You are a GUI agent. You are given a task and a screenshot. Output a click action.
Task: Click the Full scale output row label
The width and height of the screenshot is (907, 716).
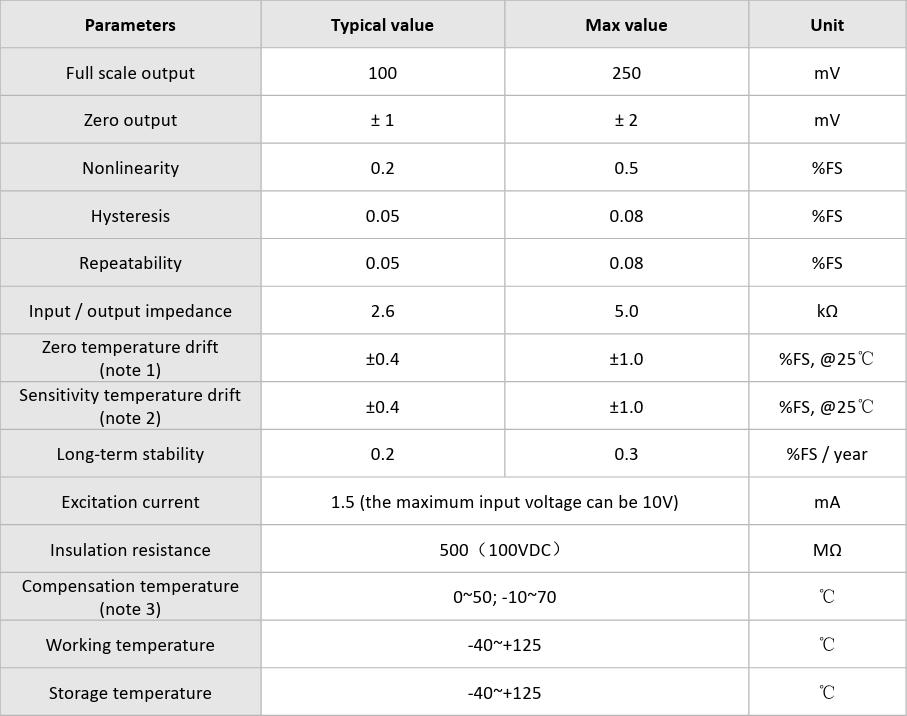click(x=130, y=73)
